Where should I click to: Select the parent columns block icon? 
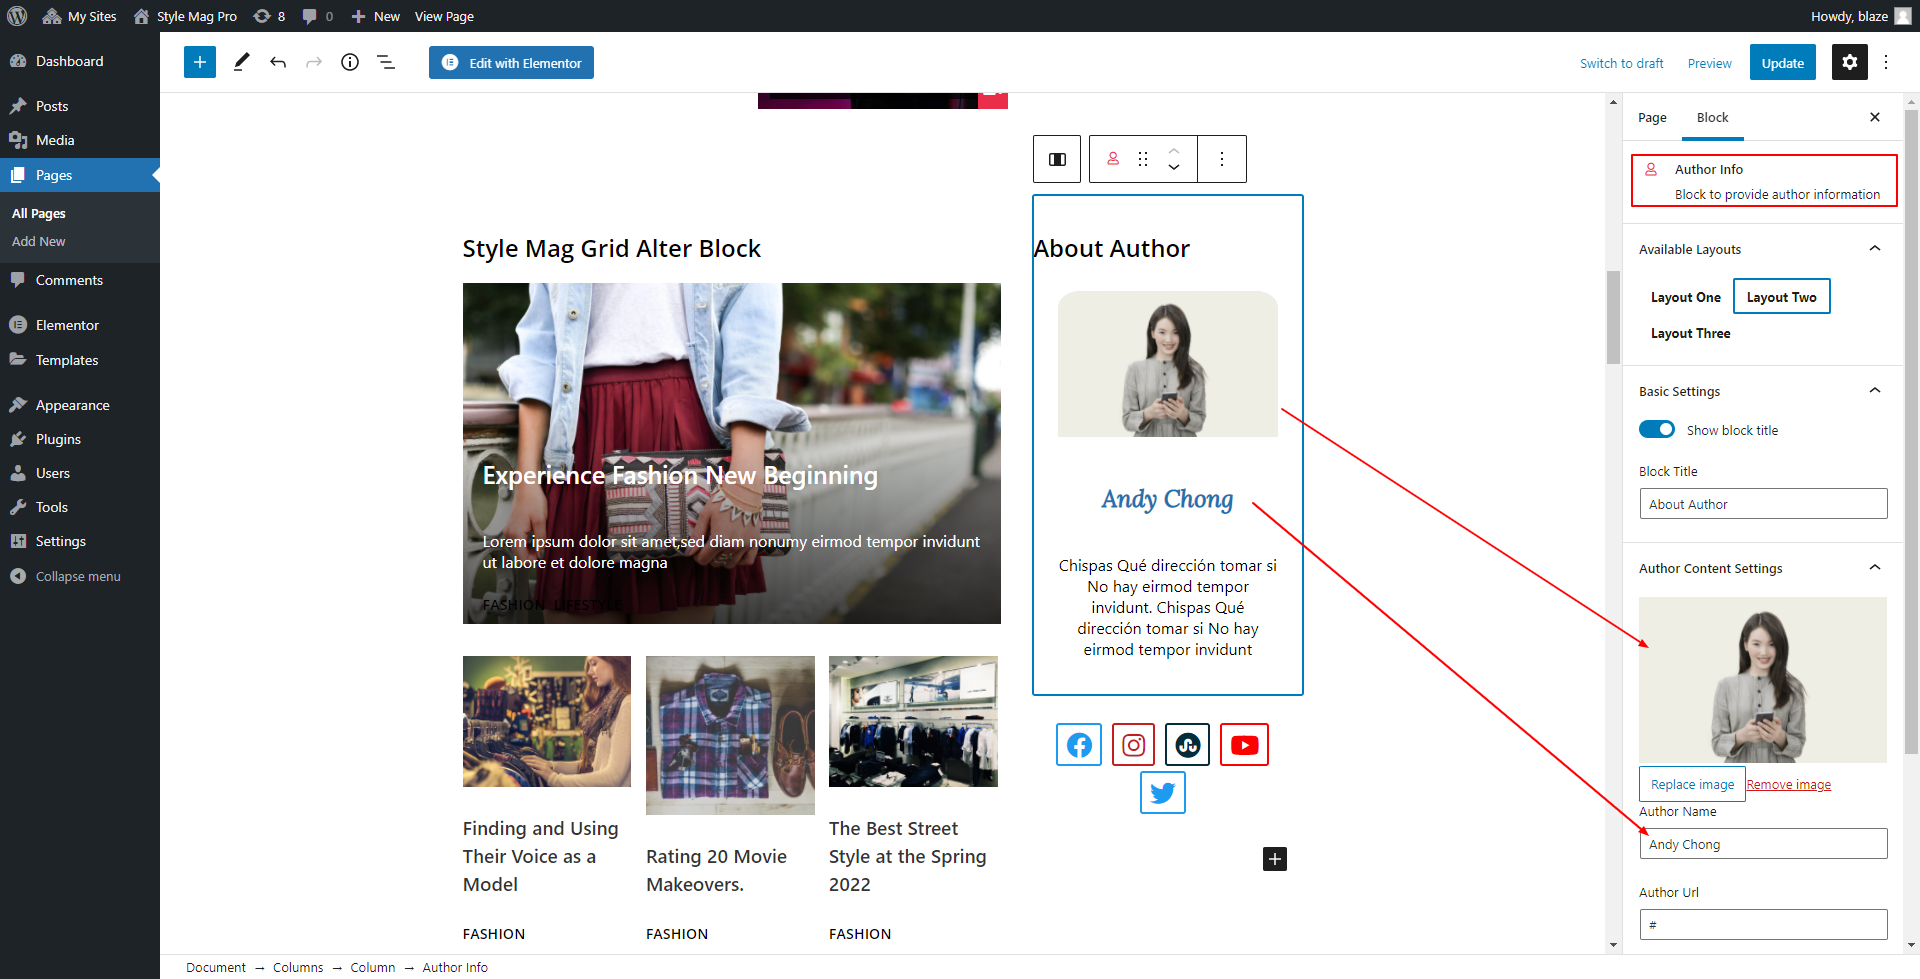[x=1057, y=159]
